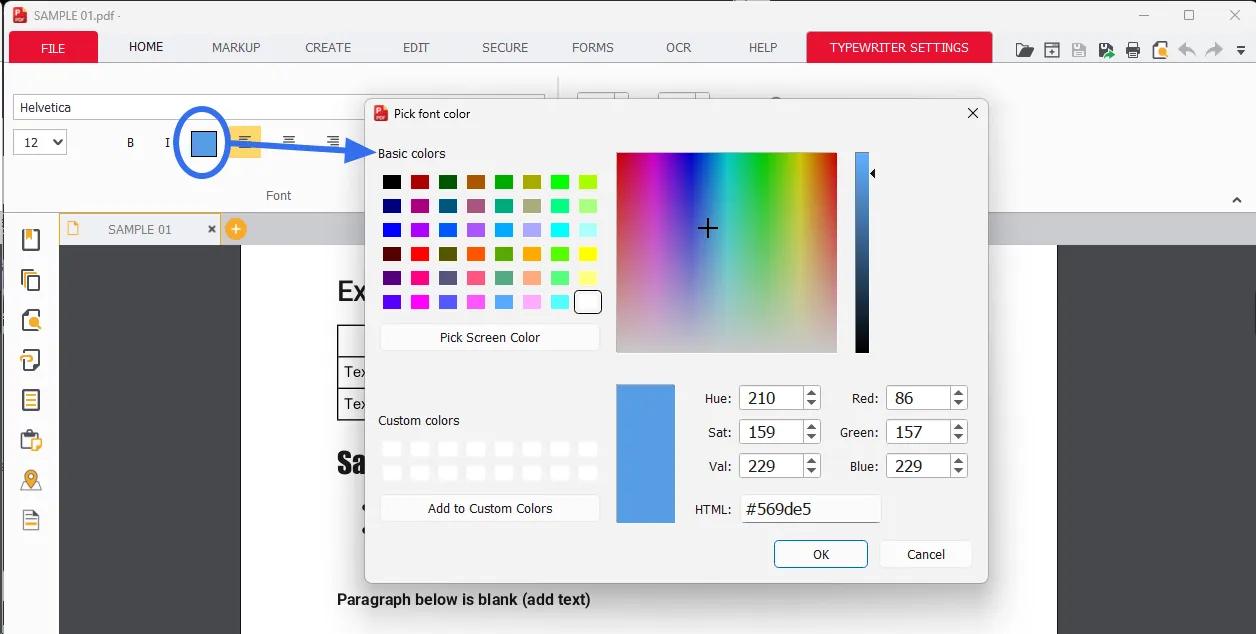Click the undo arrow icon

coord(1187,50)
